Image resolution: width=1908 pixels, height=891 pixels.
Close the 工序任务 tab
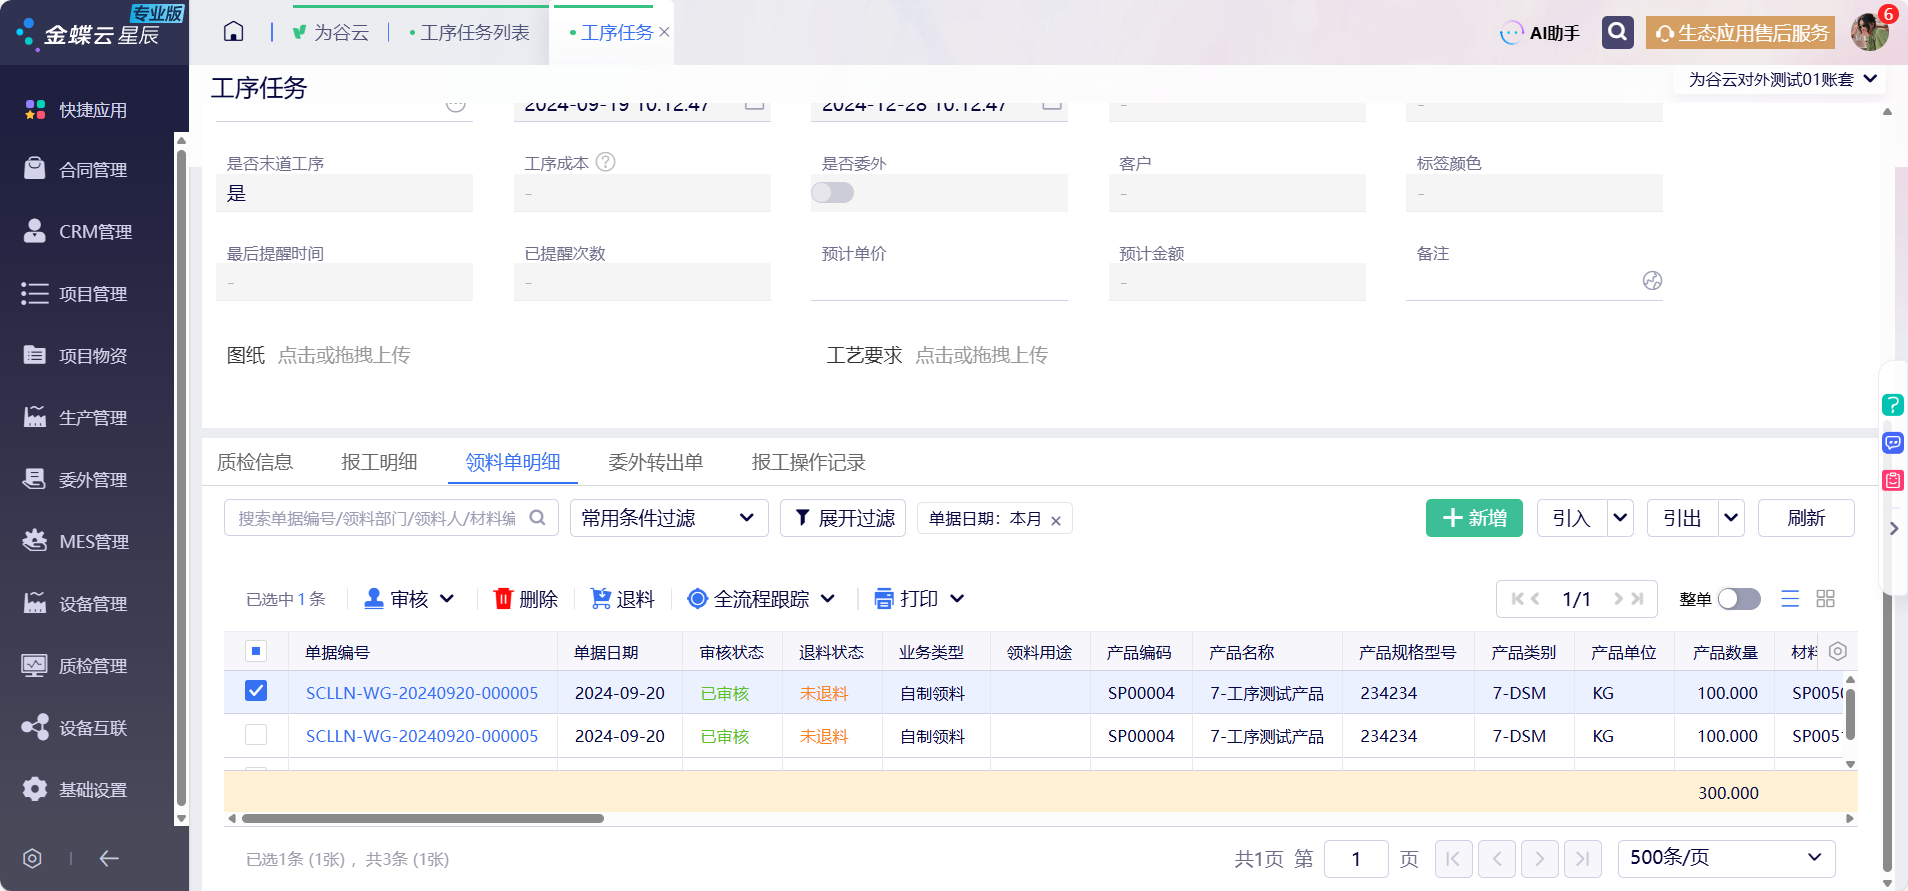pyautogui.click(x=664, y=33)
